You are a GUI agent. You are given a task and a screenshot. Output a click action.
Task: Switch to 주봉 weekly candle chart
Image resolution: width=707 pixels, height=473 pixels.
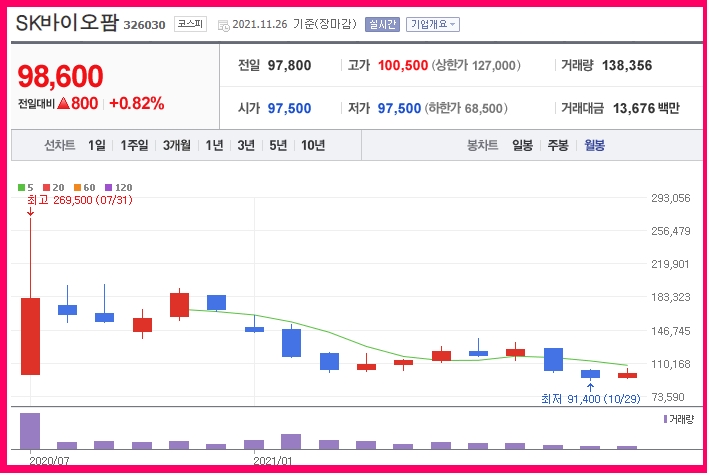[x=558, y=145]
